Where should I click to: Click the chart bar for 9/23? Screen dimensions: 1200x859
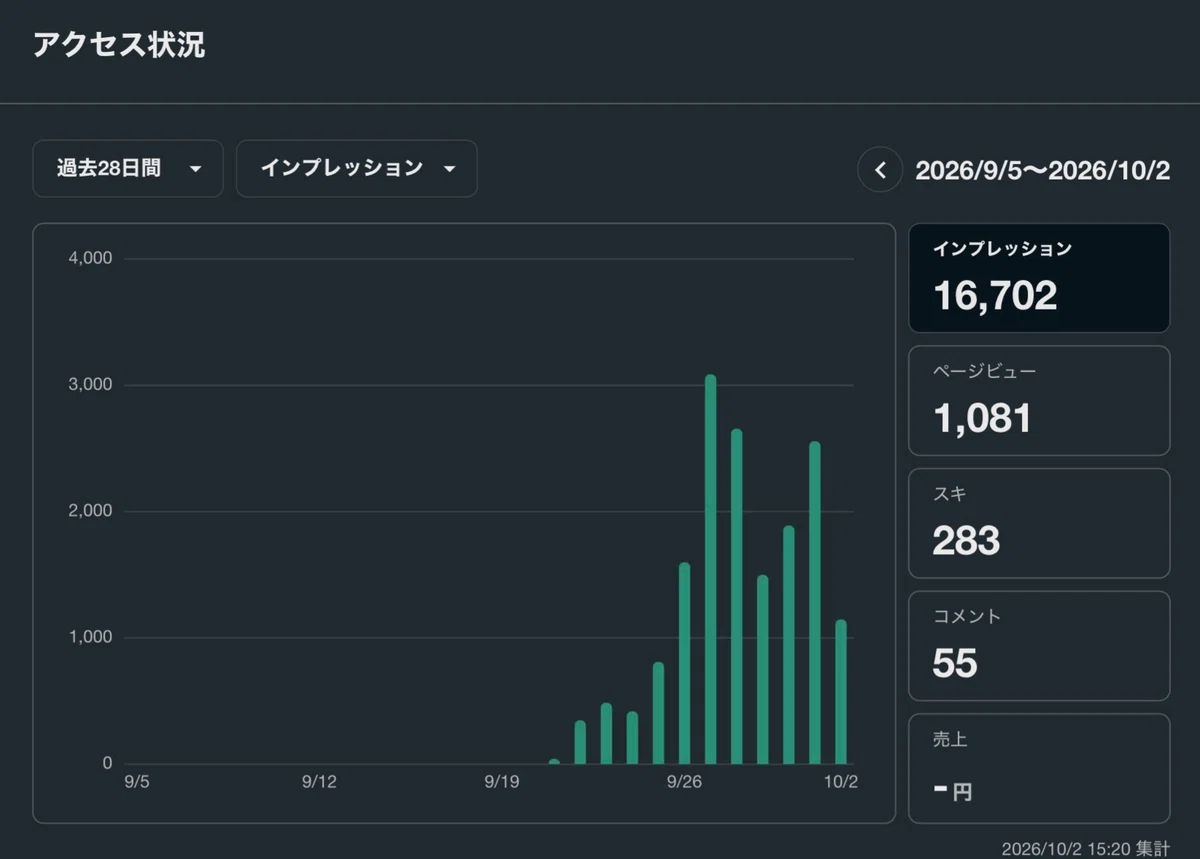tap(607, 734)
